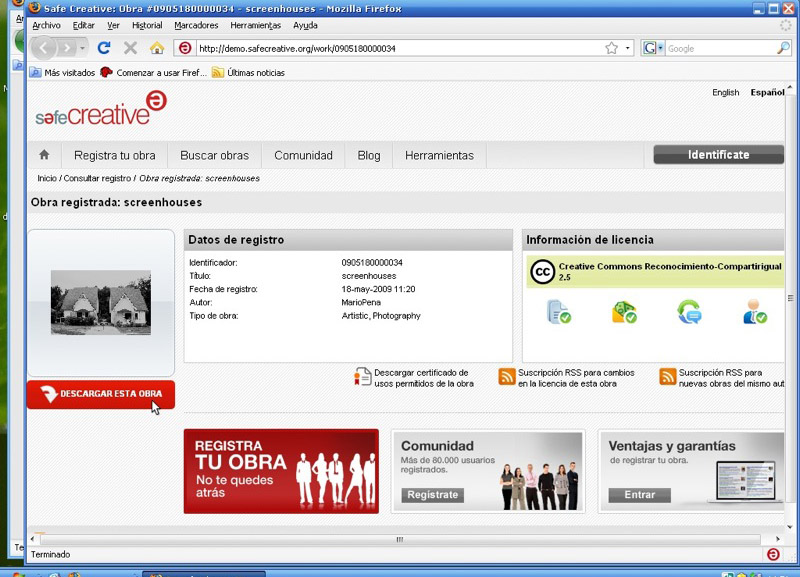800x577 pixels.
Task: Open the address bar history dropdown arrow
Action: [x=628, y=48]
